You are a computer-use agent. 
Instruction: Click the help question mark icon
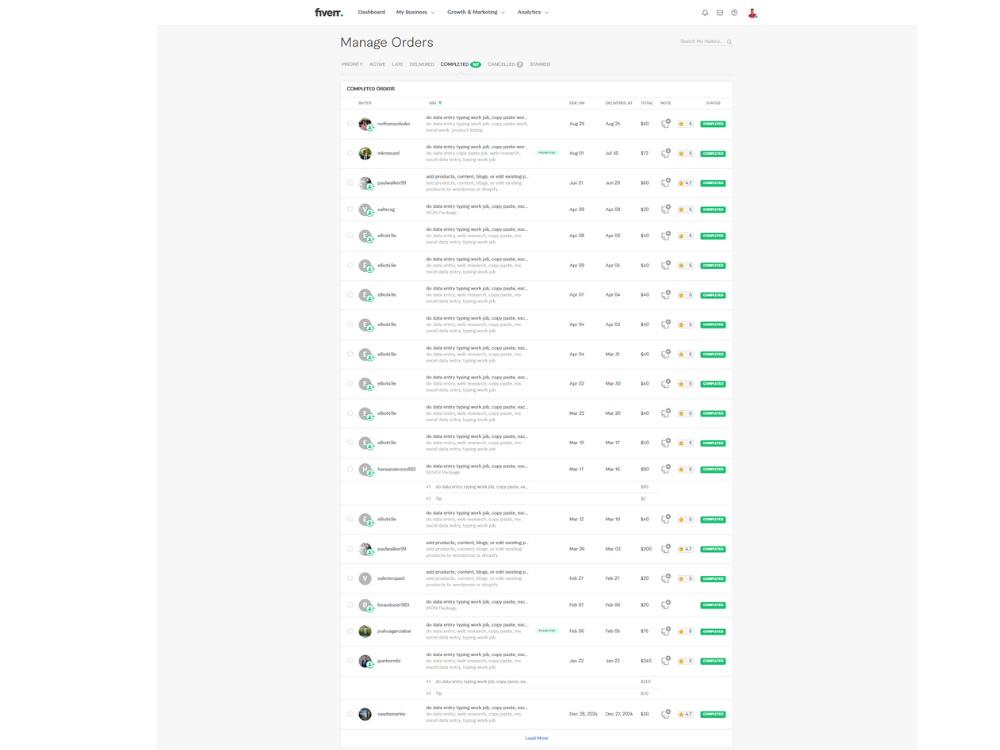pos(734,13)
